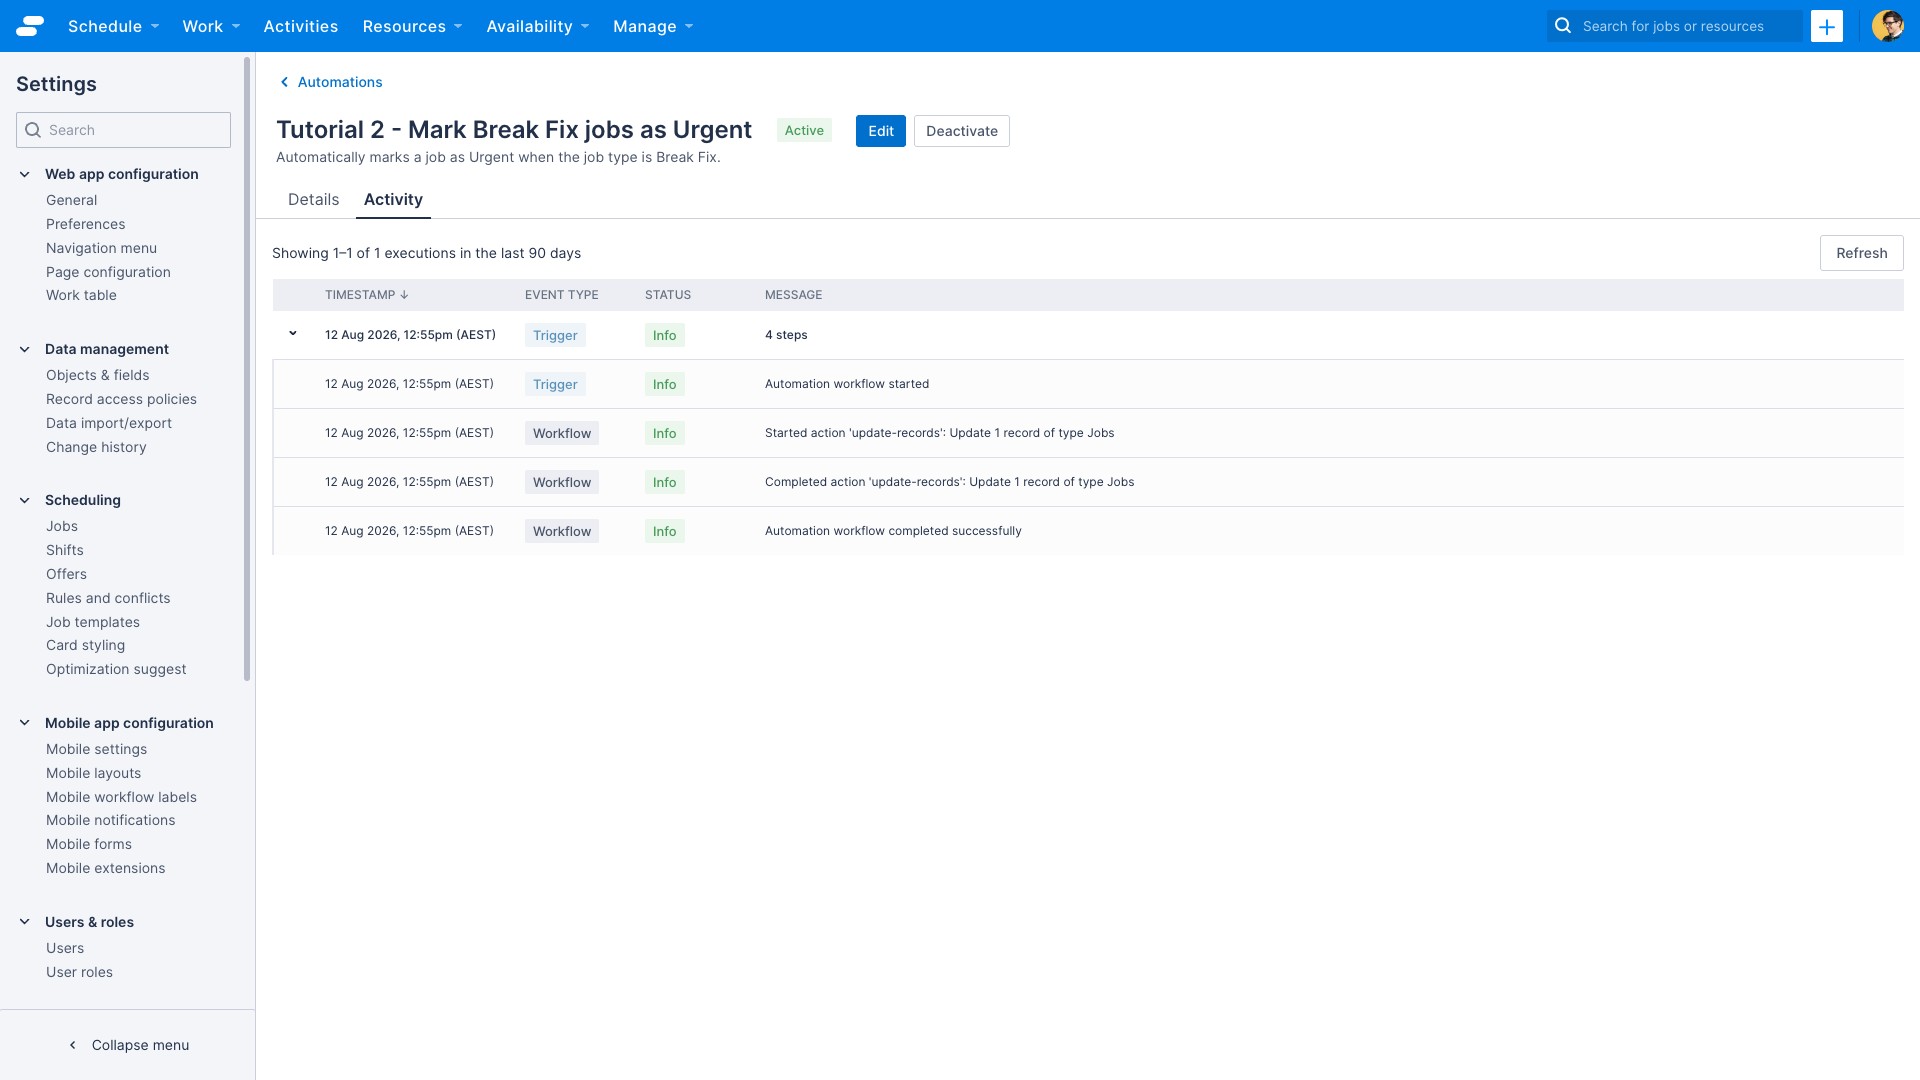Click the Refresh button
The height and width of the screenshot is (1080, 1920).
coord(1861,253)
